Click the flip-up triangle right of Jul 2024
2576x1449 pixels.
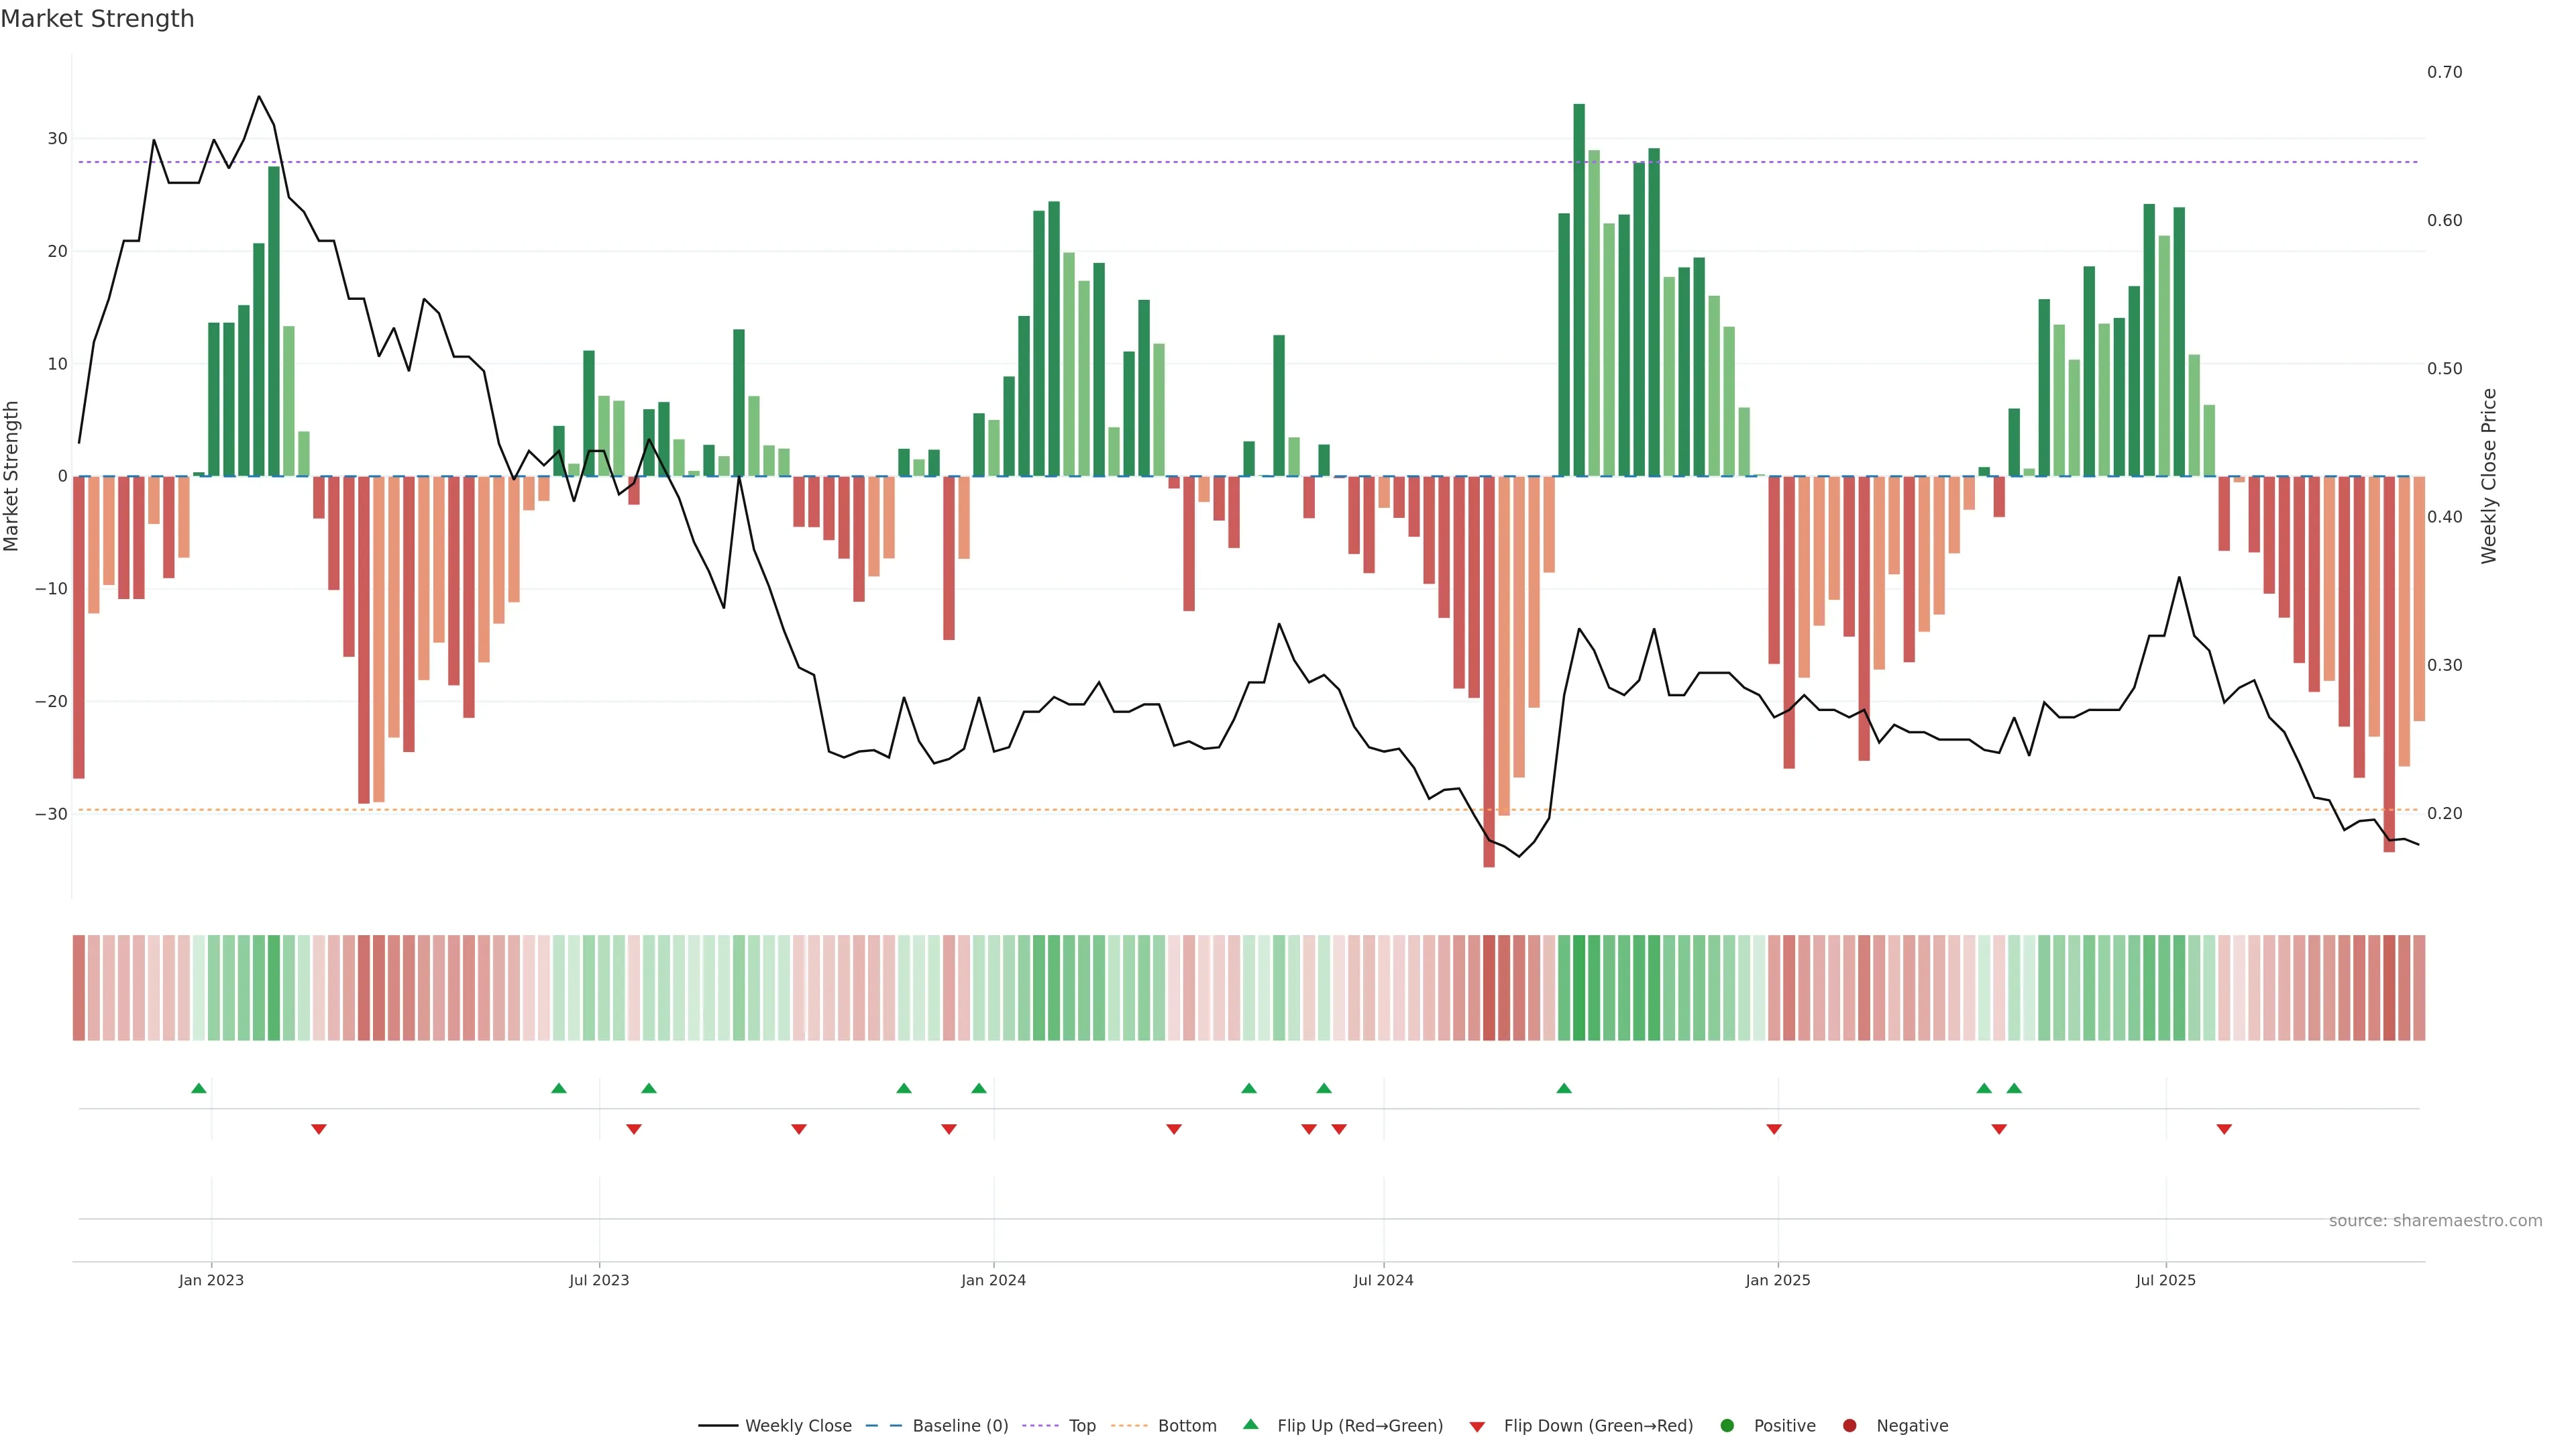(1564, 1088)
